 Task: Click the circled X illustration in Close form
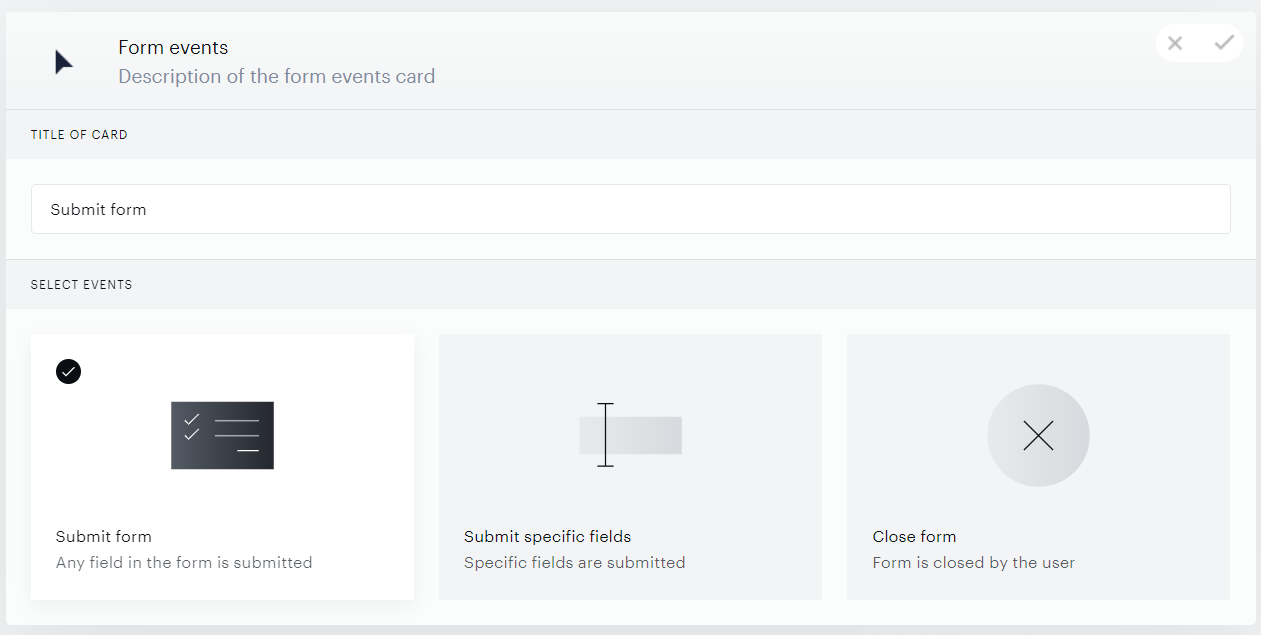pyautogui.click(x=1038, y=435)
